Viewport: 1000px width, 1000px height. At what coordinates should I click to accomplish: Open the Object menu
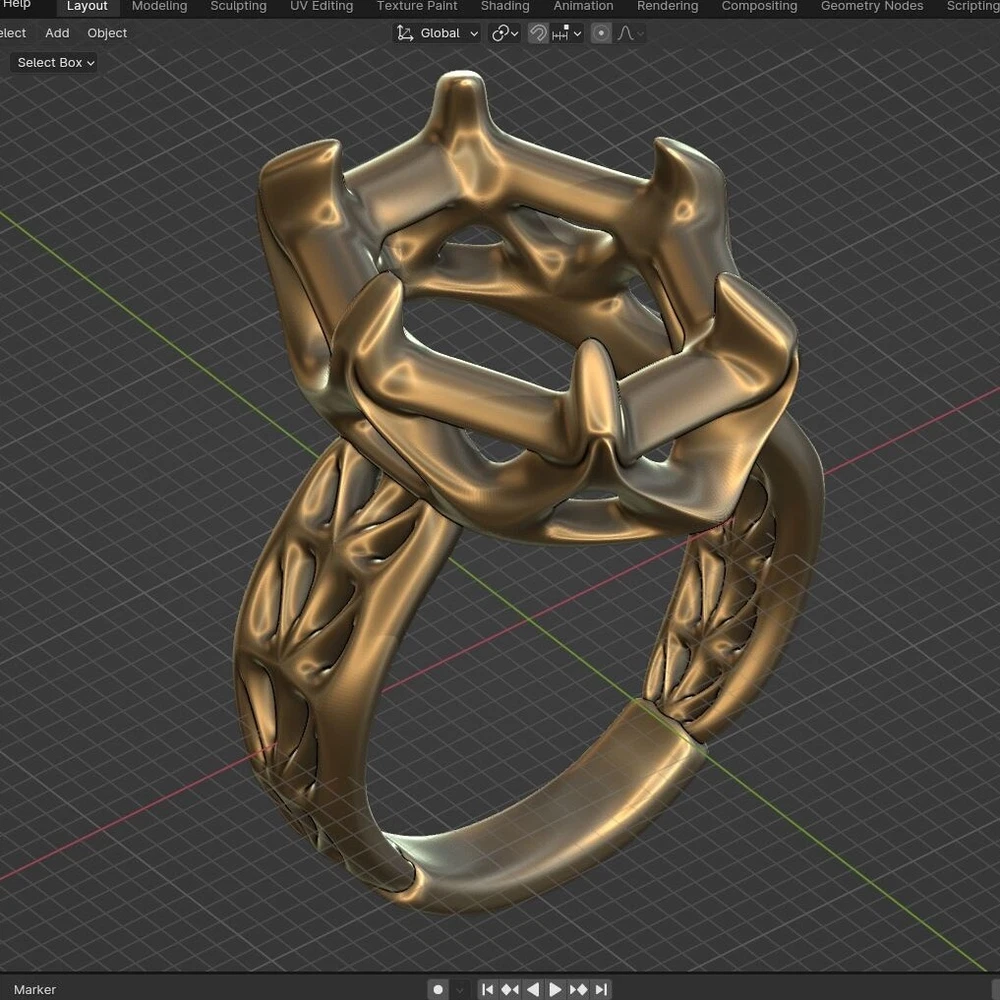[x=107, y=33]
